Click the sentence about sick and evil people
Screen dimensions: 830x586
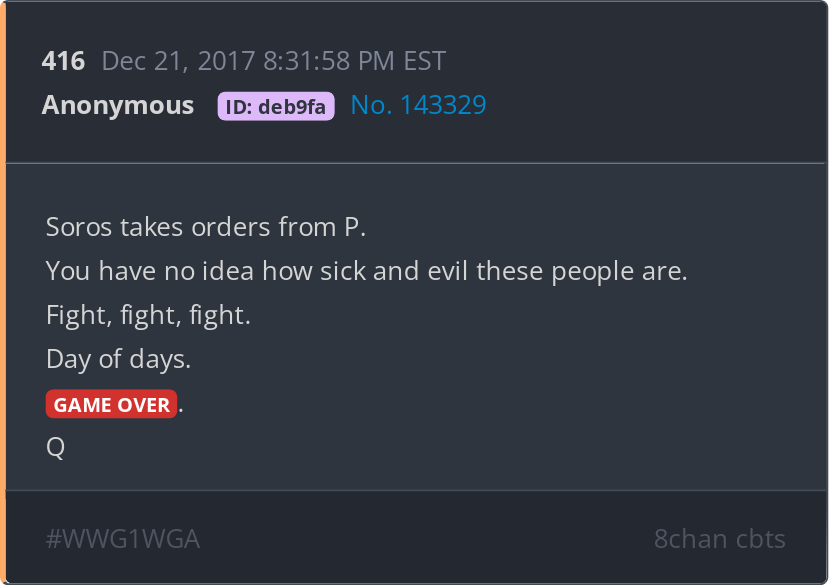[366, 271]
